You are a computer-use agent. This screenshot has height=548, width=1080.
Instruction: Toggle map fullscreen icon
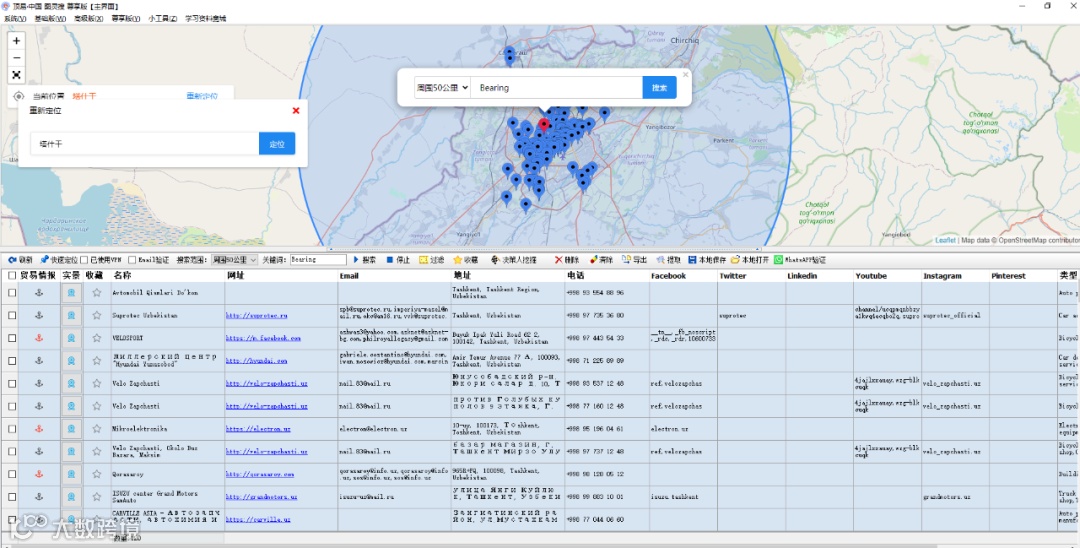click(17, 75)
